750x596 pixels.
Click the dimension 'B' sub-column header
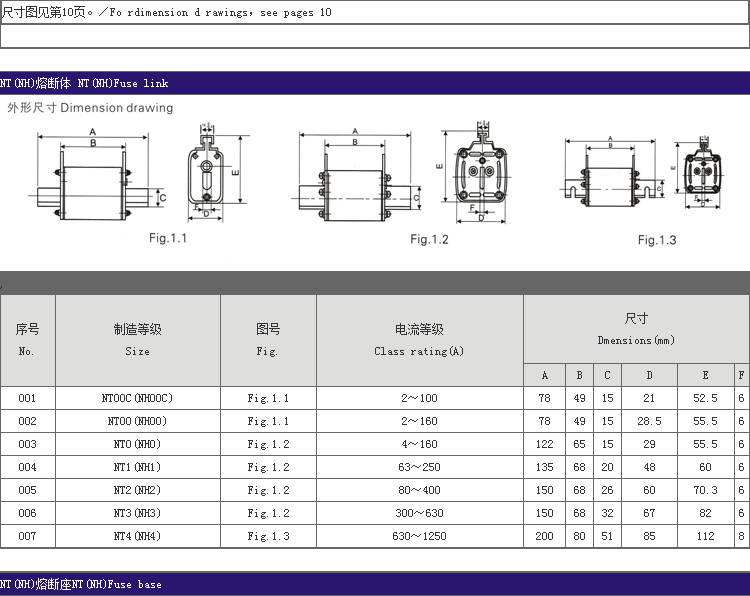[x=580, y=375]
